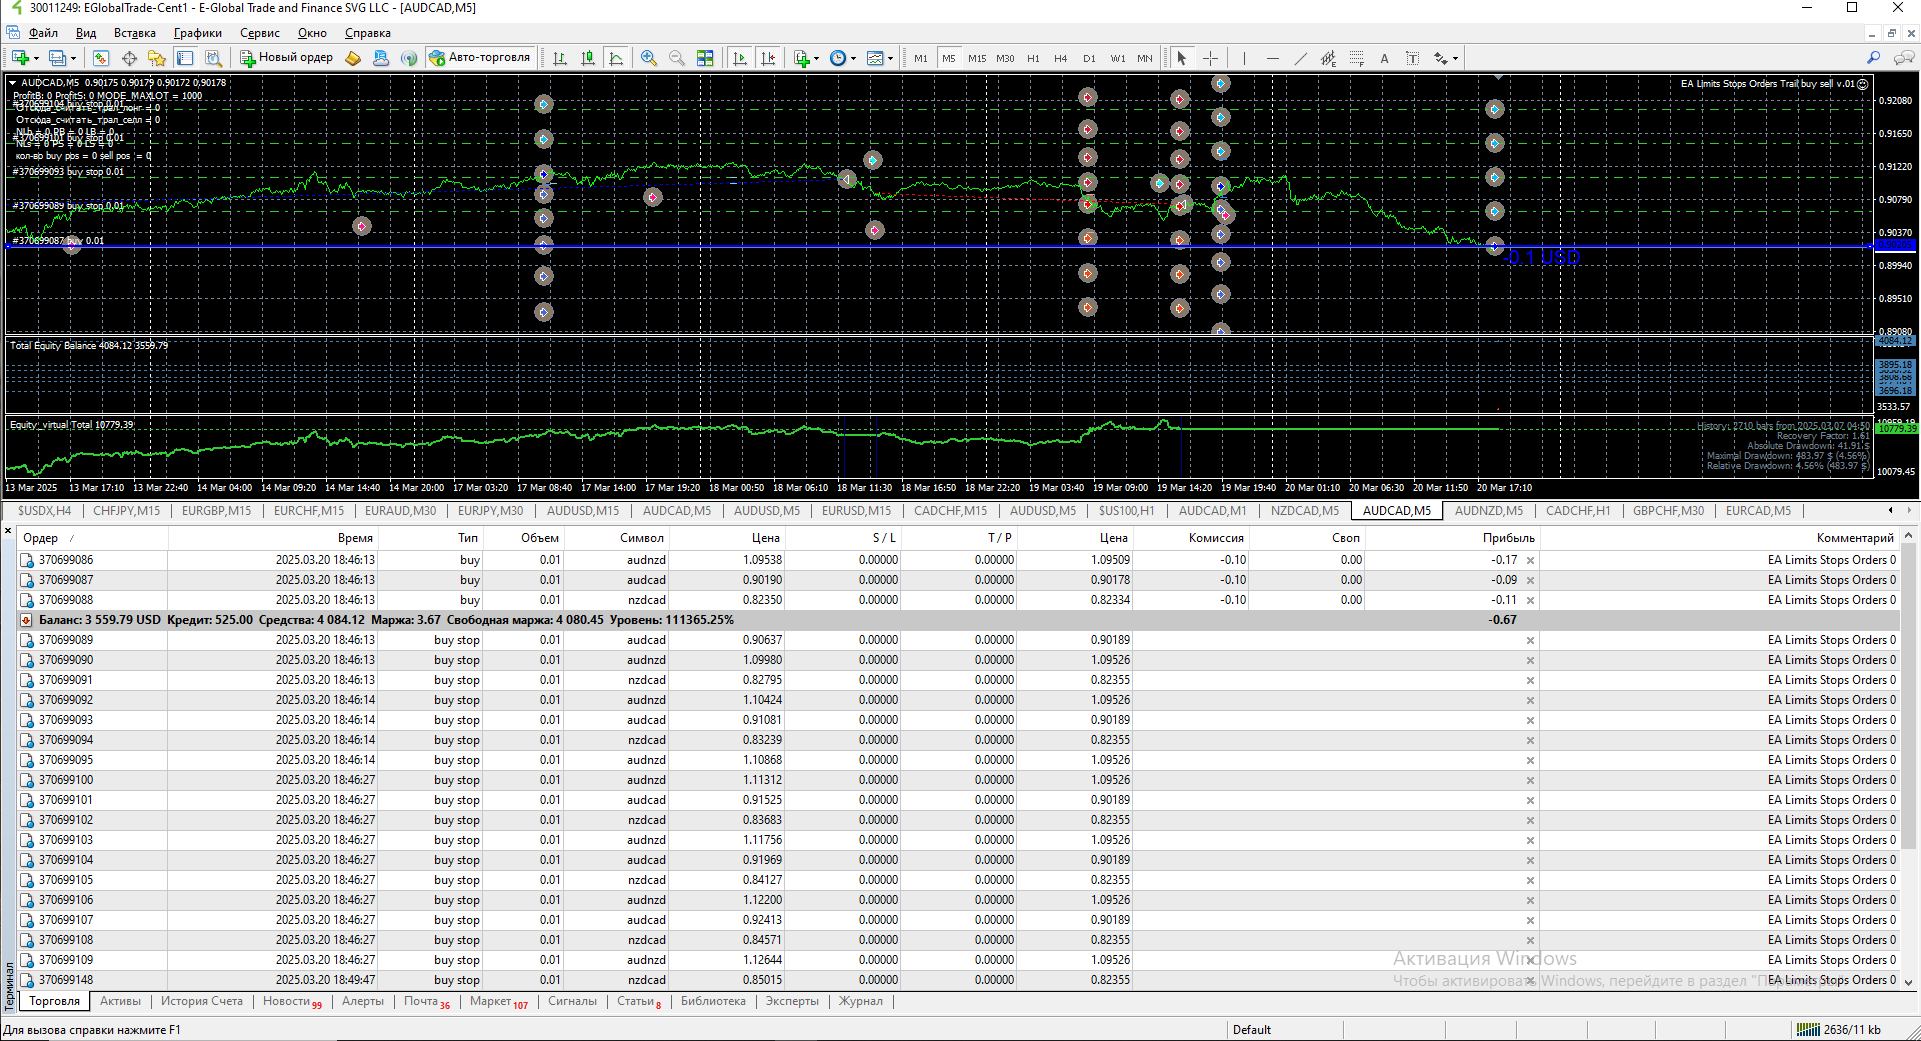Image resolution: width=1921 pixels, height=1041 pixels.
Task: Toggle the H1 timeframe button
Action: click(1033, 58)
